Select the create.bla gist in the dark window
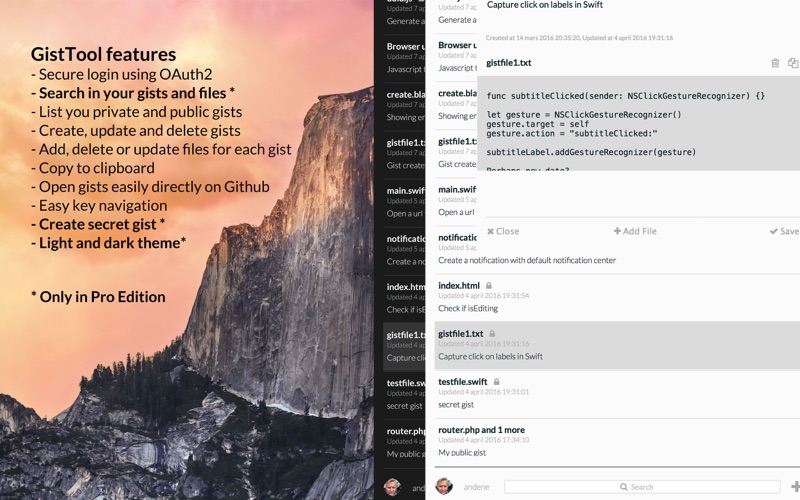Viewport: 800px width, 500px height. click(x=404, y=106)
